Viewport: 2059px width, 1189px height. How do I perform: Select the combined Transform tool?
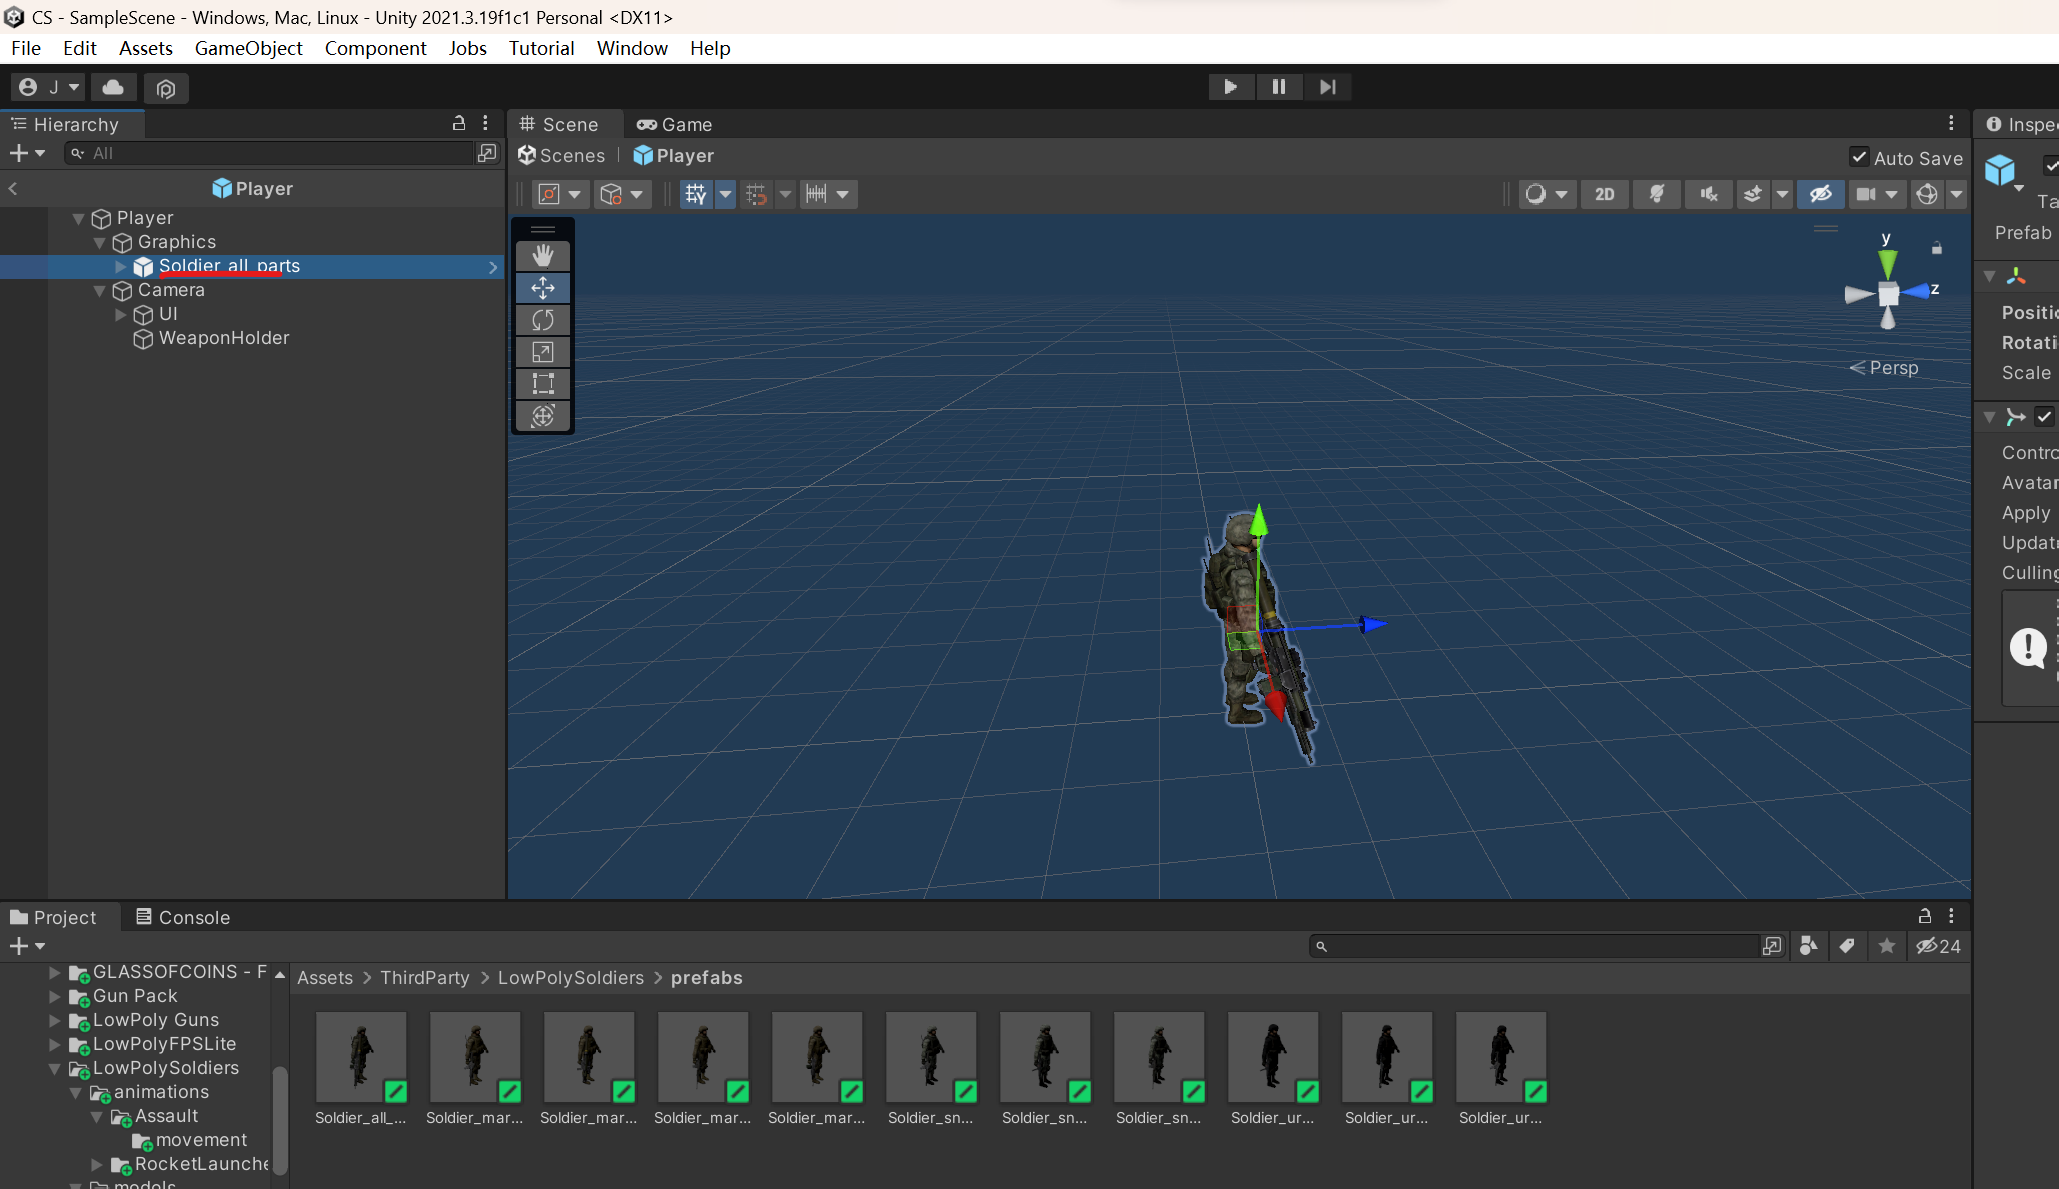pyautogui.click(x=543, y=416)
